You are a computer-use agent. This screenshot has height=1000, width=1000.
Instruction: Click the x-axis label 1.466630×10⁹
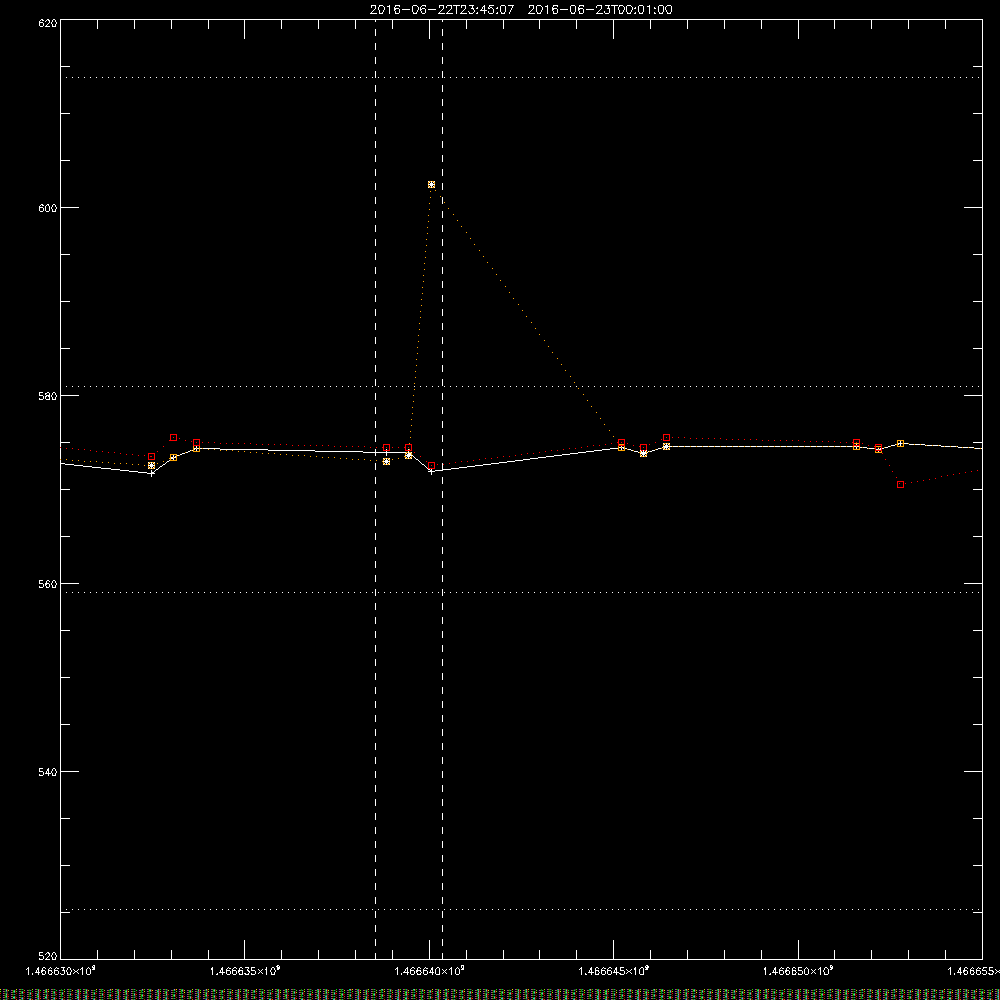(61, 971)
